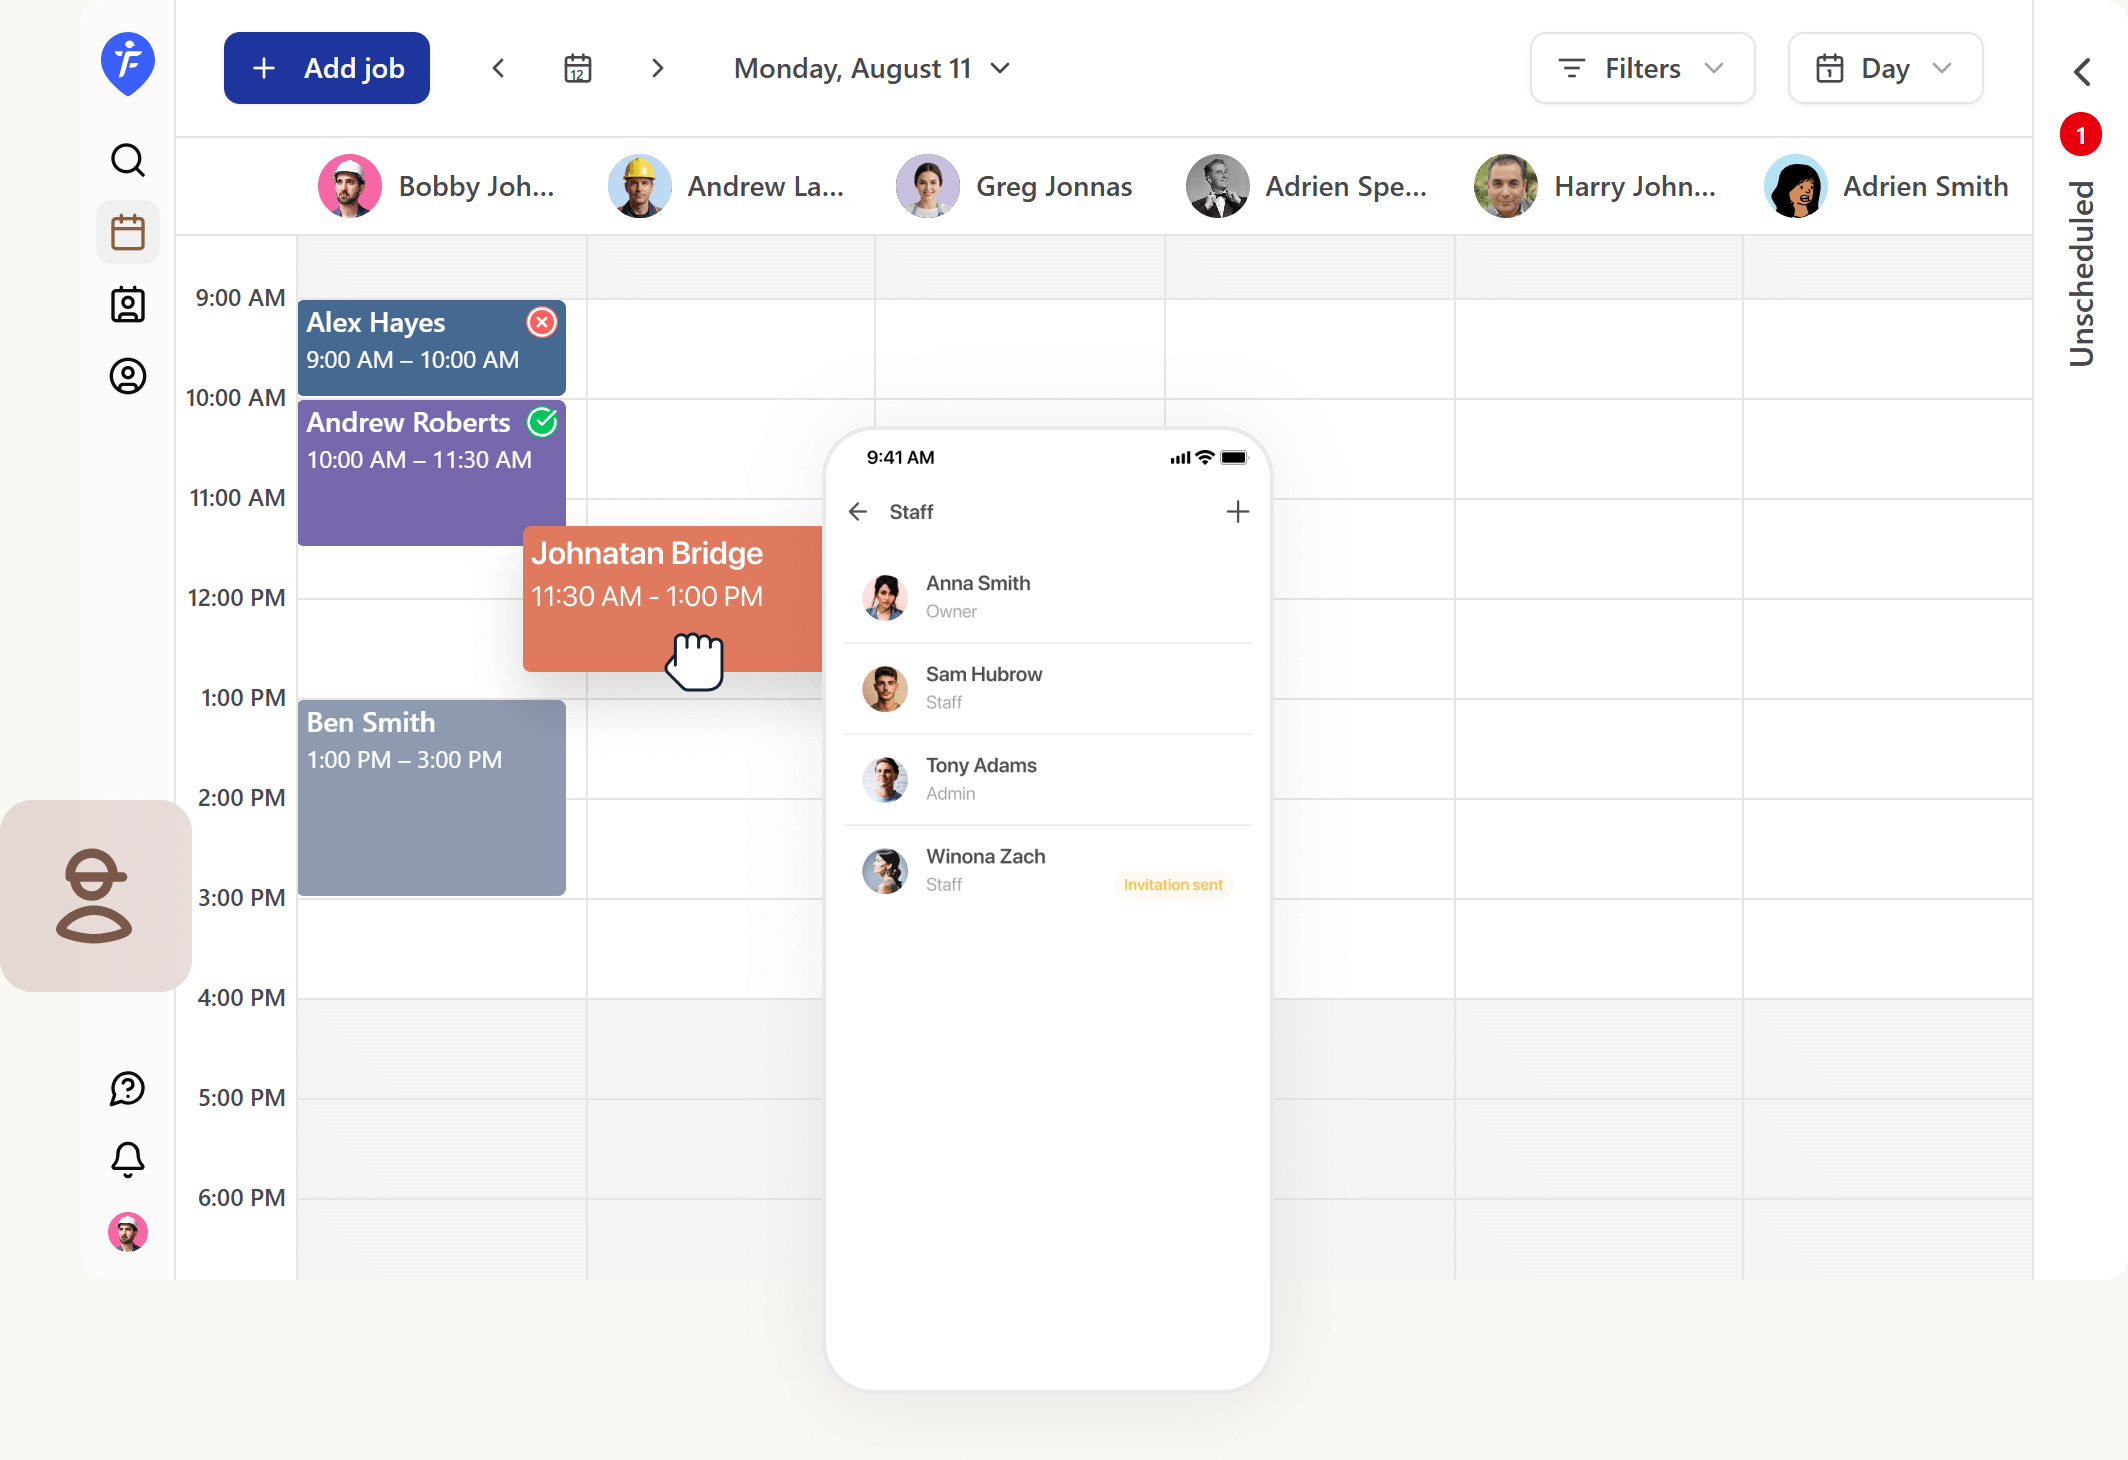Select the calendar/schedule icon in sidebar
Screen dimensions: 2128x1460
[127, 232]
